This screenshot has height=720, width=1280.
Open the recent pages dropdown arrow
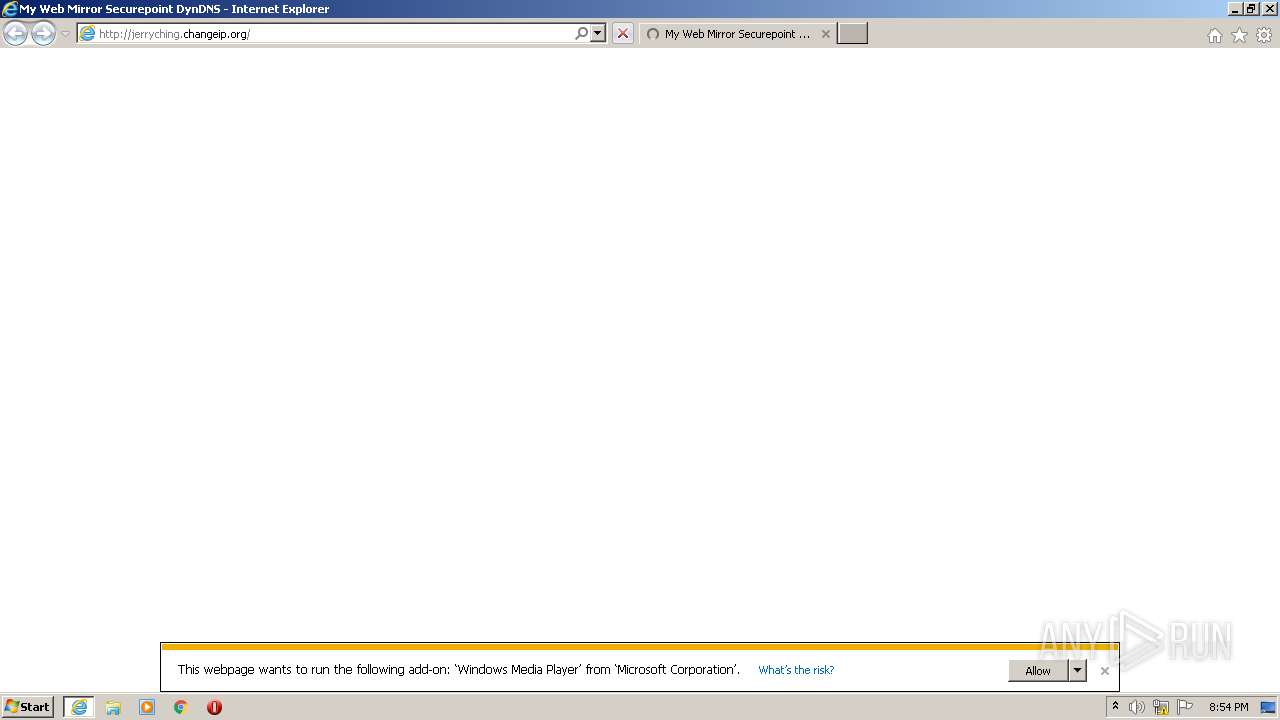tap(66, 34)
